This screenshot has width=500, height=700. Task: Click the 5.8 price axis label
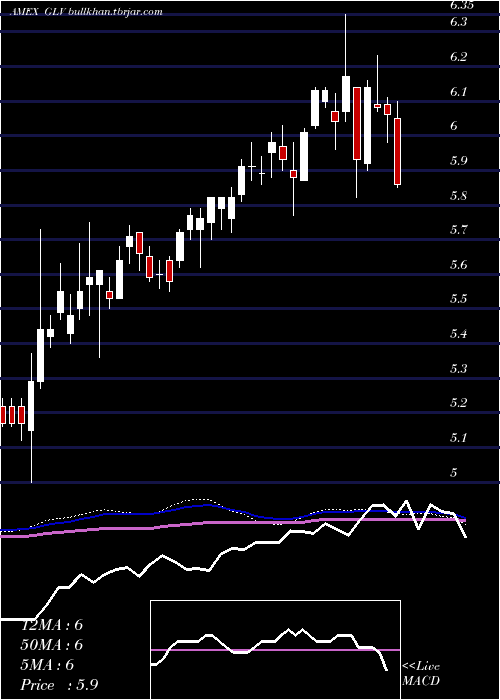(x=458, y=196)
